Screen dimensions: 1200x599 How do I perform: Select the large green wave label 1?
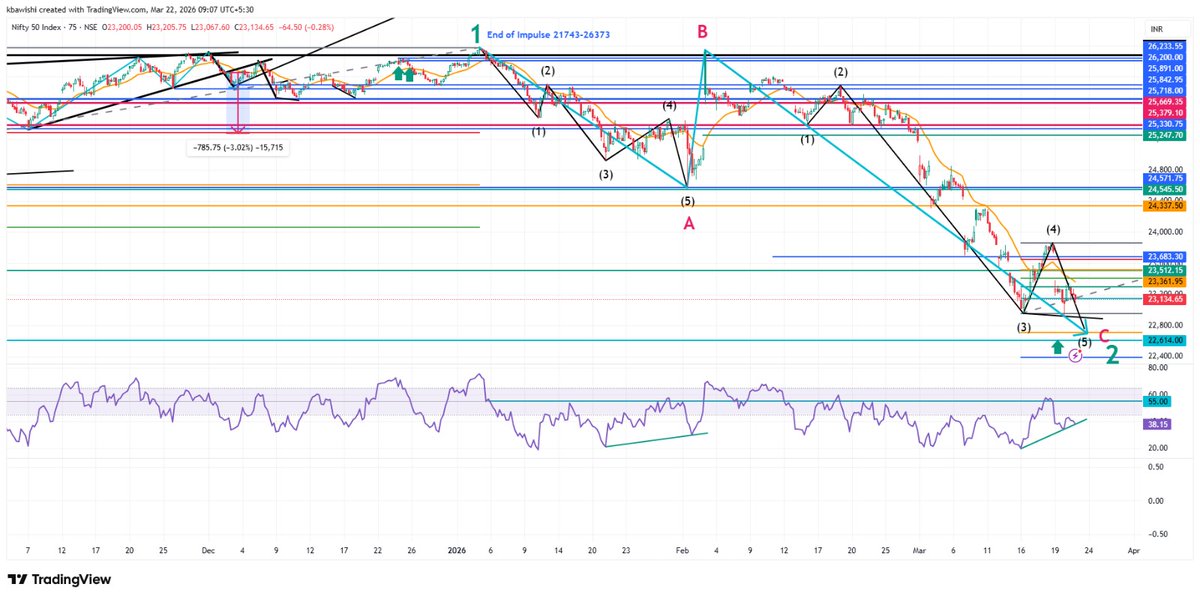(476, 34)
